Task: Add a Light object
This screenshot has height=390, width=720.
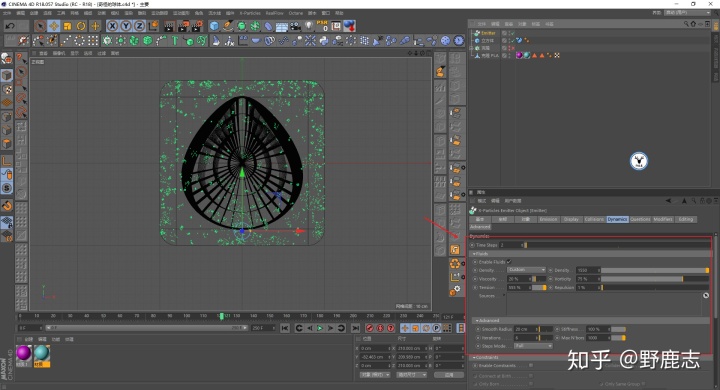Action: point(309,26)
